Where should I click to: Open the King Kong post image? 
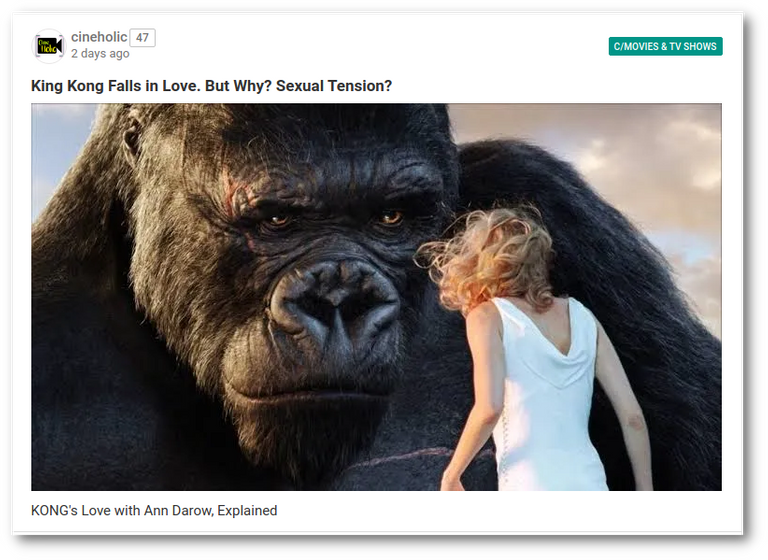pyautogui.click(x=376, y=297)
